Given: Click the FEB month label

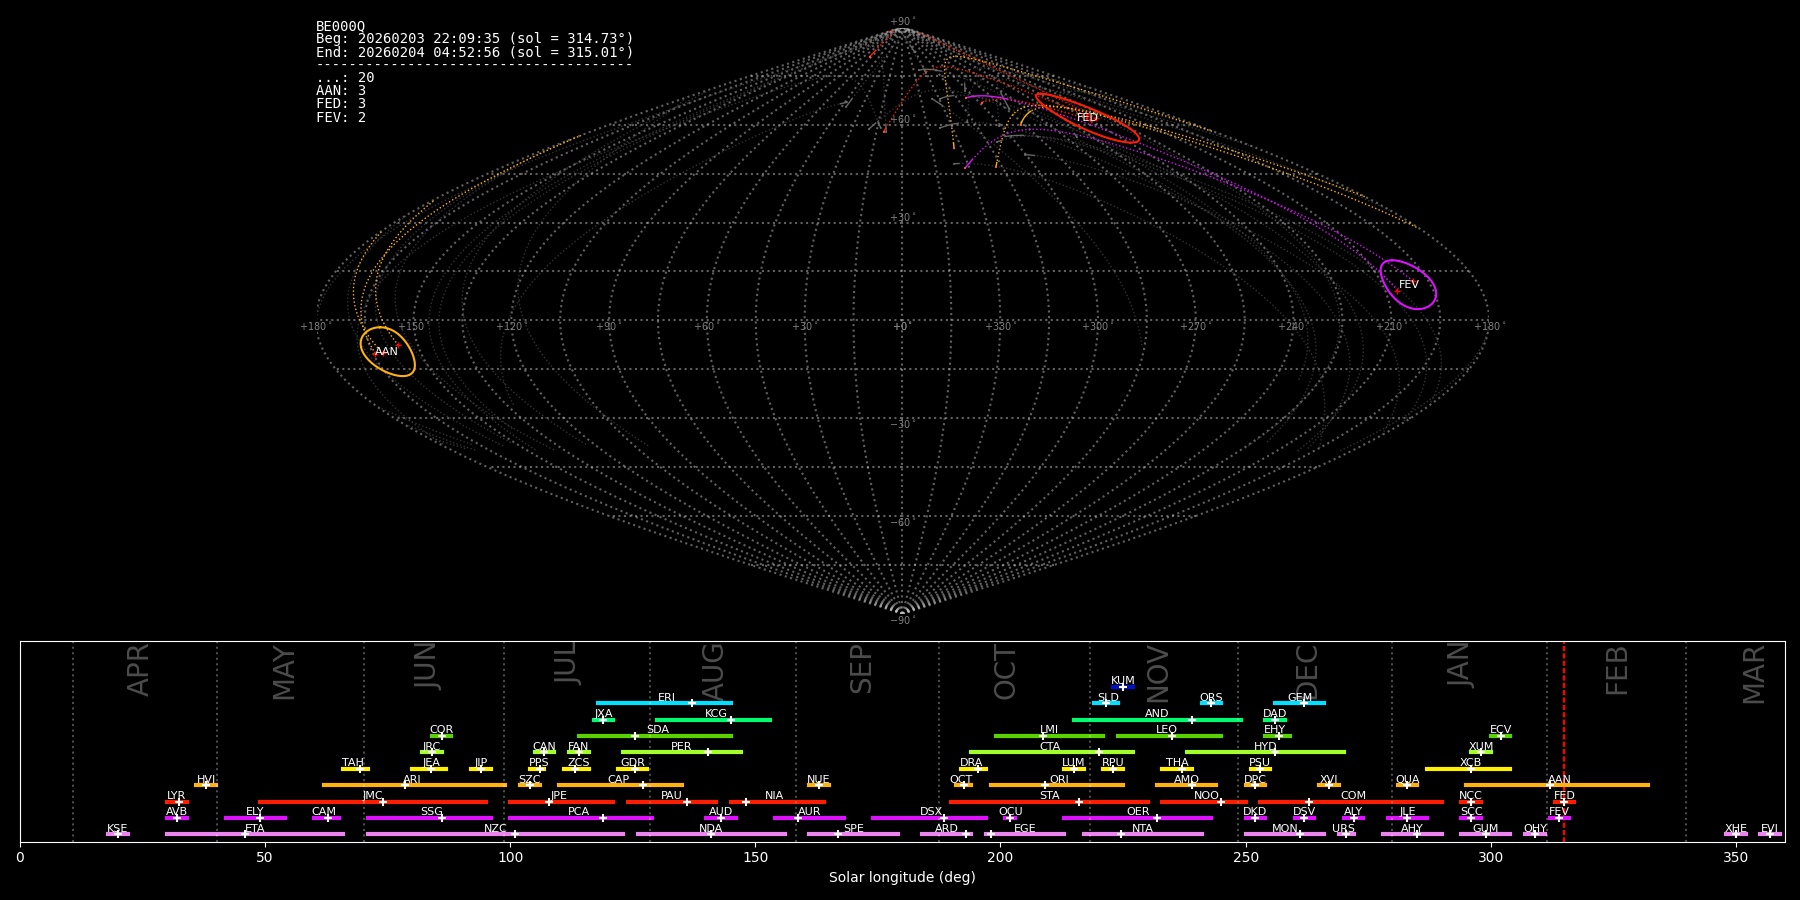Looking at the screenshot, I should tap(1617, 670).
